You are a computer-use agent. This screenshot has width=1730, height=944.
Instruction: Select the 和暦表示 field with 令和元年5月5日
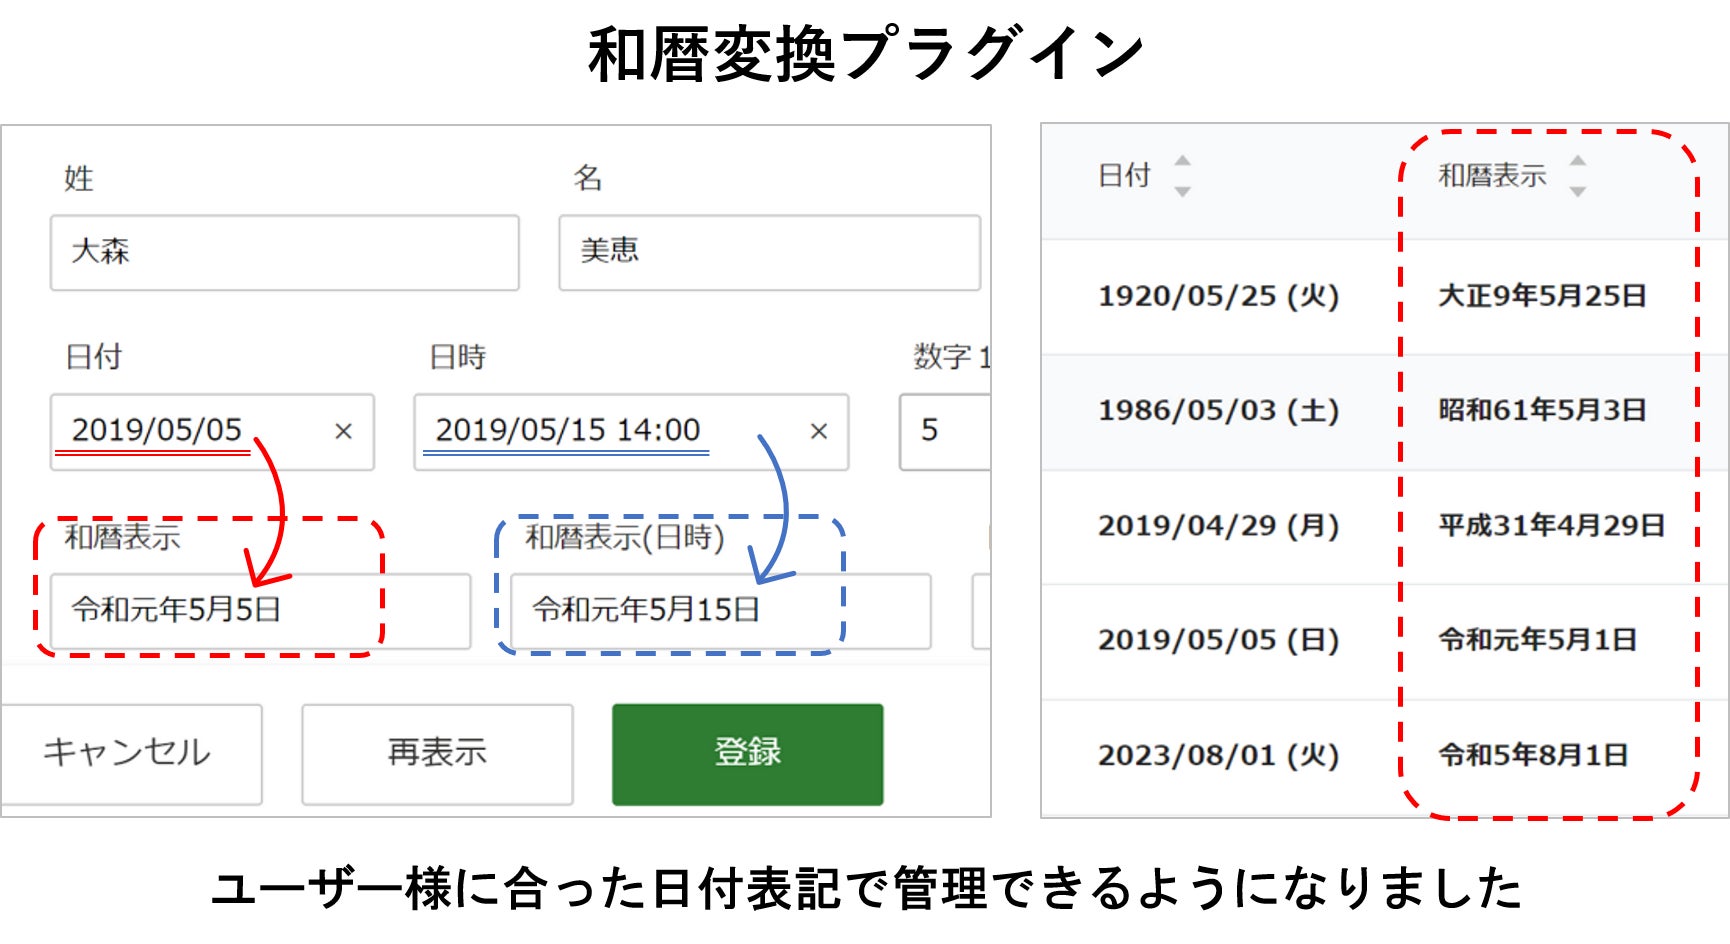pos(260,610)
